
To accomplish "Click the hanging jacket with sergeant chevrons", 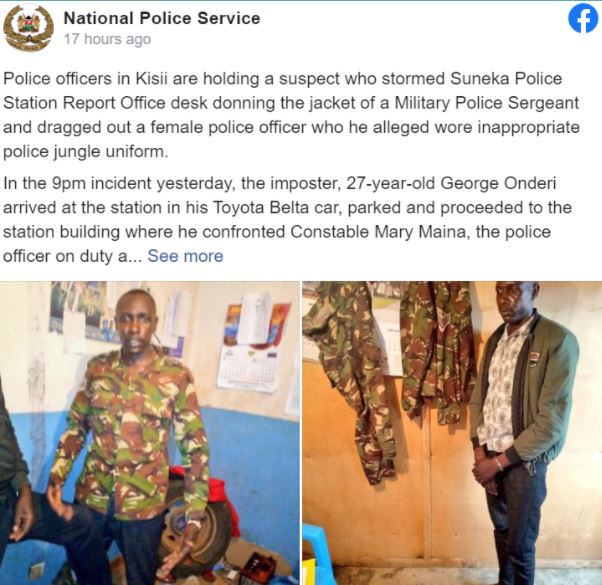I will (x=438, y=353).
